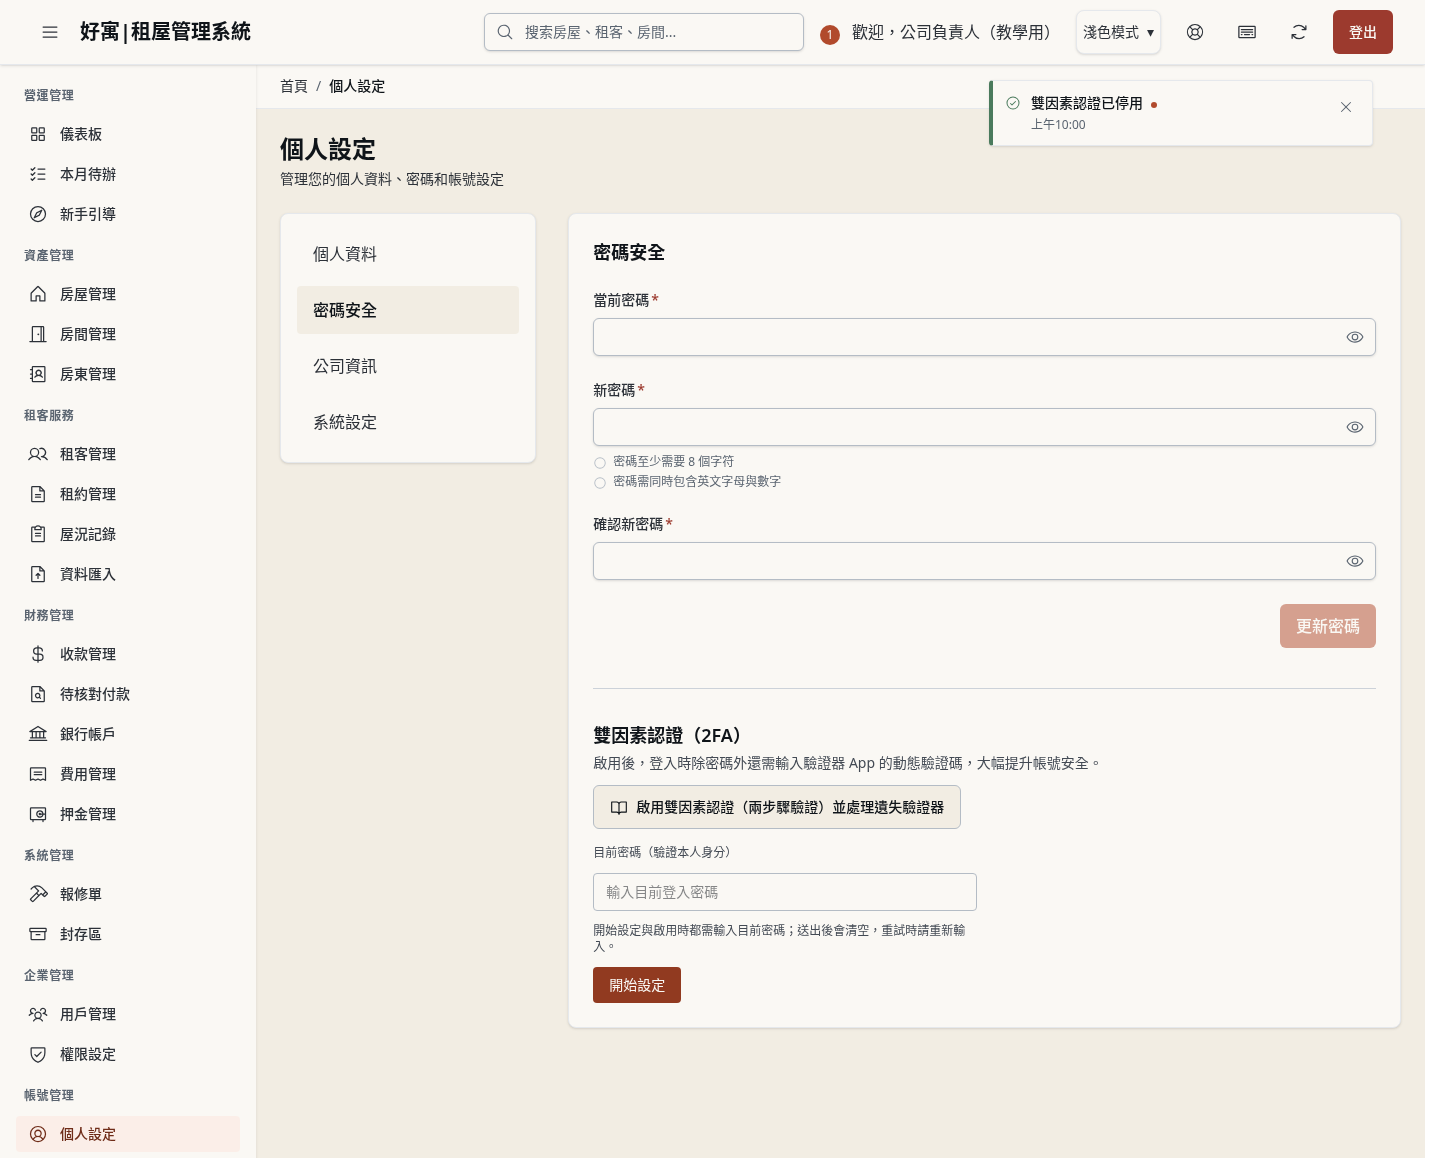The width and height of the screenshot is (1440, 1158).
Task: Click the keyboard shortcuts icon in header
Action: [1247, 32]
